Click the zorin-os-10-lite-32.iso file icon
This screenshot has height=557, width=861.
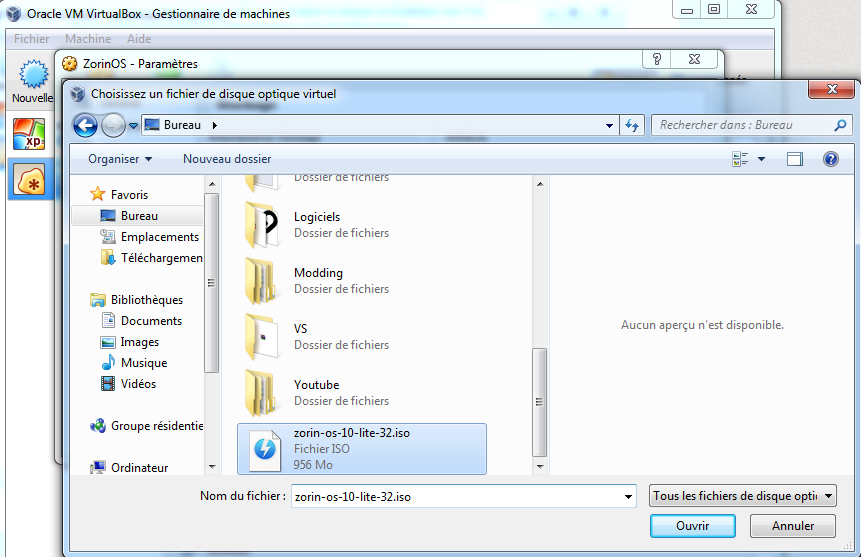pos(265,449)
